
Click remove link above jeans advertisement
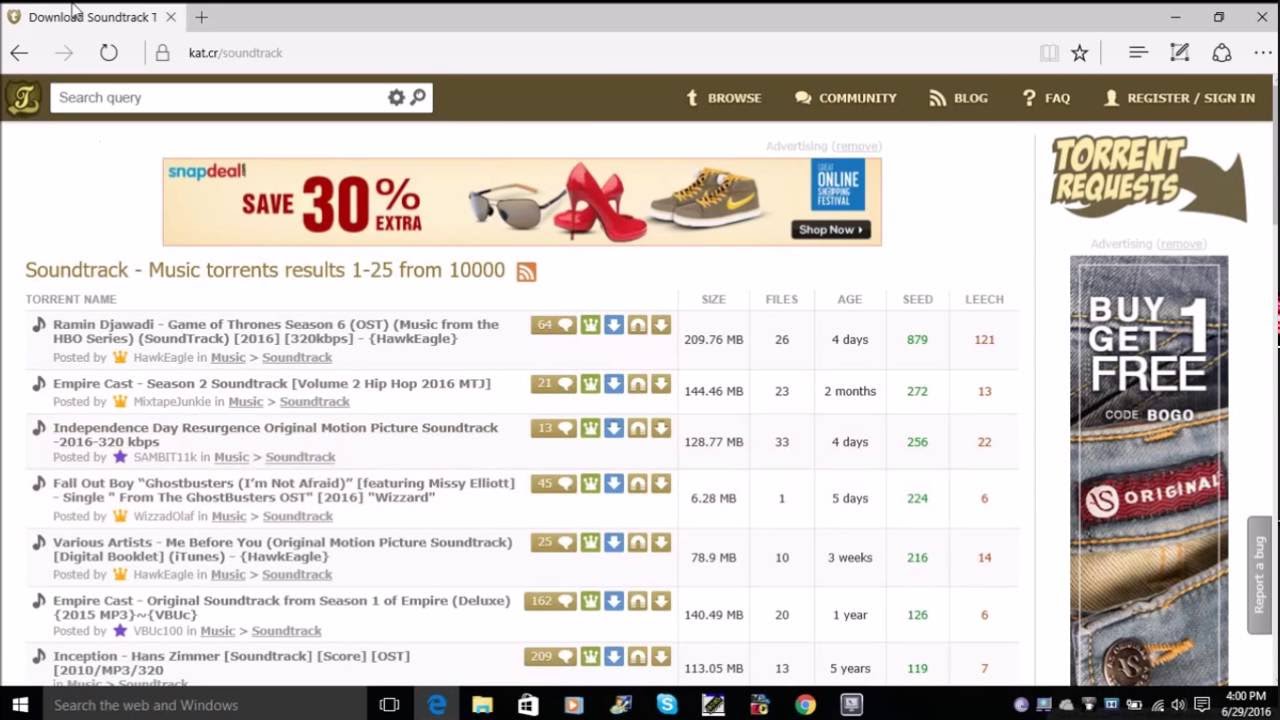pyautogui.click(x=1181, y=244)
